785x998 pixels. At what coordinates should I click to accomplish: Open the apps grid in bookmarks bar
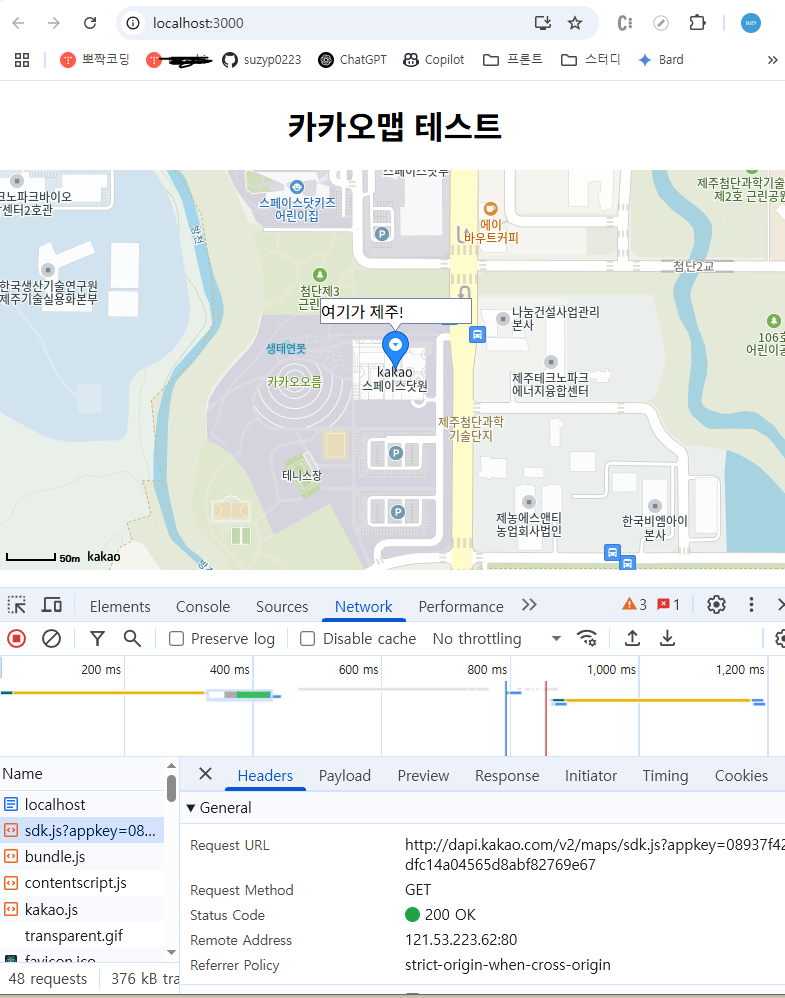point(22,60)
